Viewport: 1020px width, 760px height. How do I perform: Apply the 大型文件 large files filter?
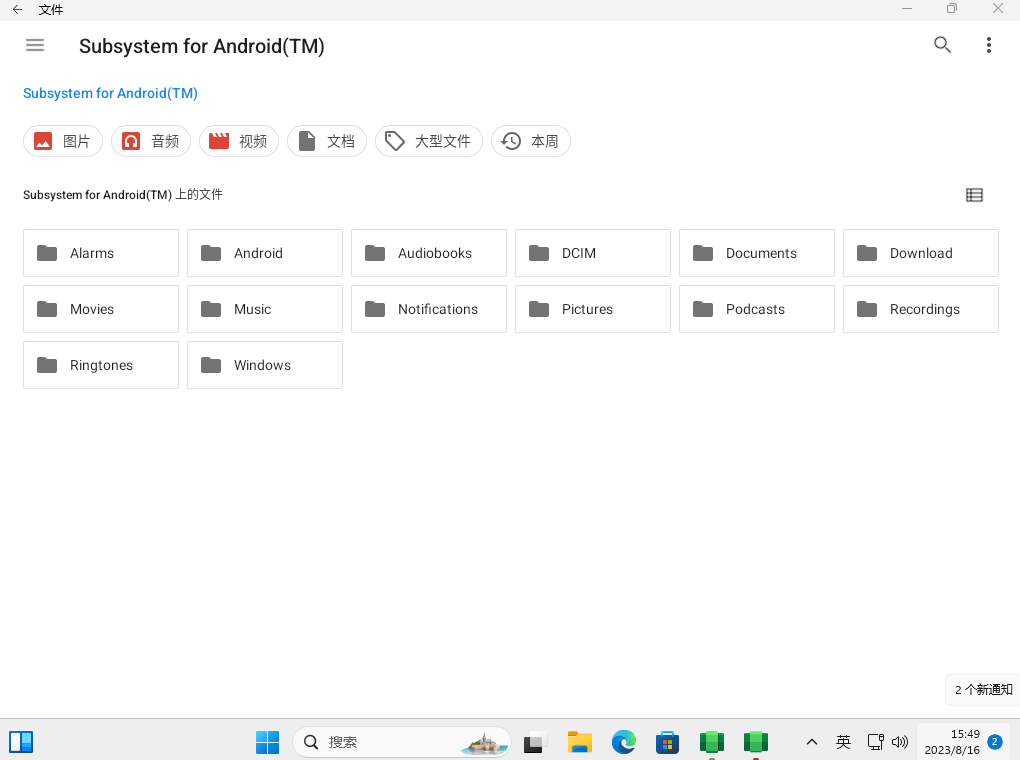429,141
